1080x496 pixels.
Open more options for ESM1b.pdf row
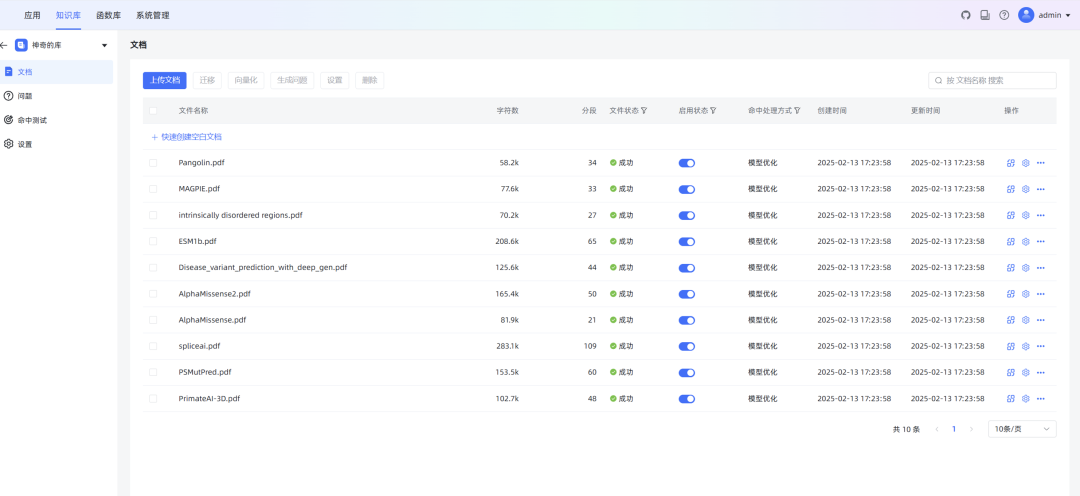pyautogui.click(x=1040, y=241)
